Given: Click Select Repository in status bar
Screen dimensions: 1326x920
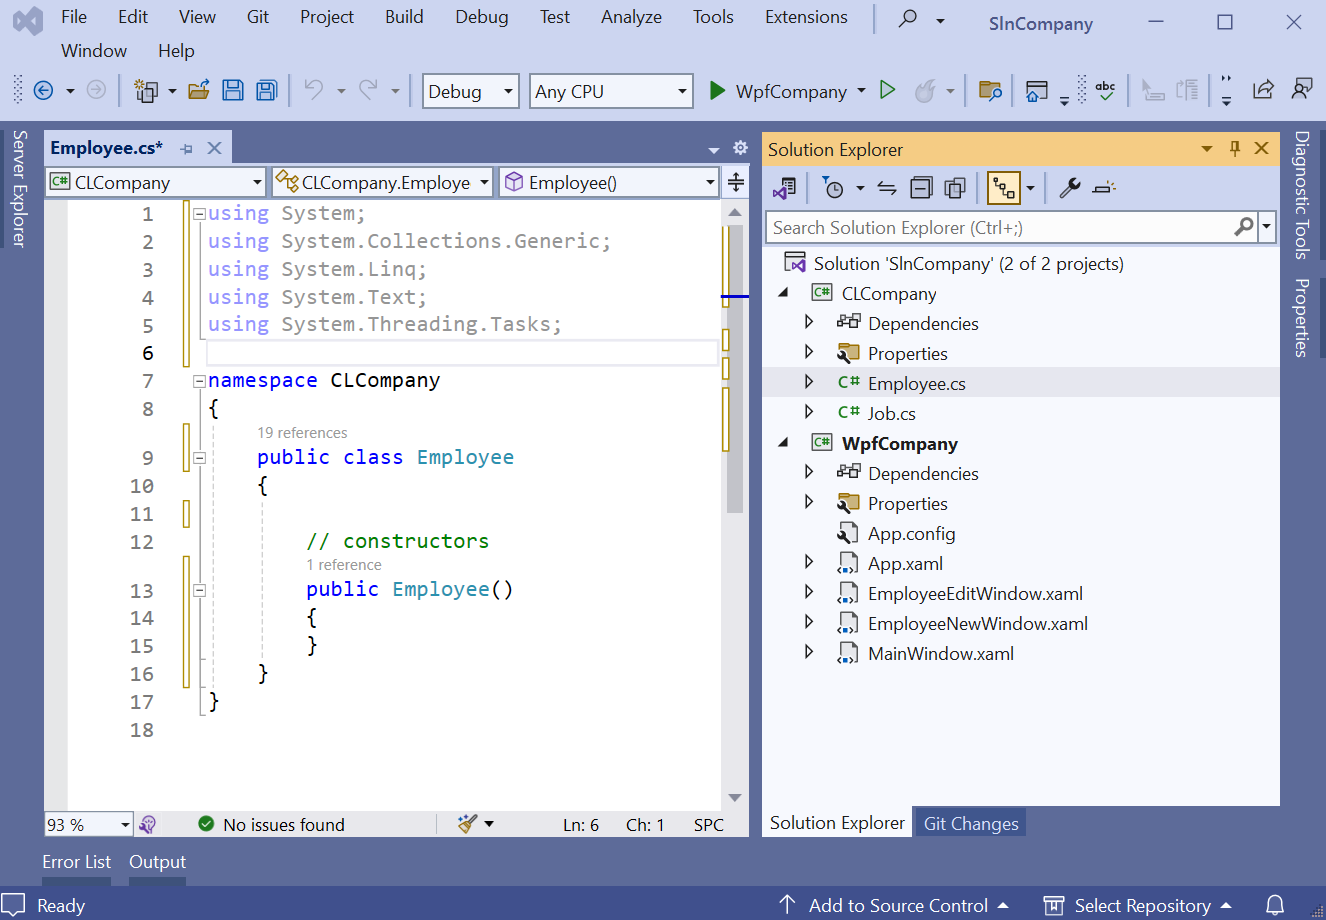Looking at the screenshot, I should pyautogui.click(x=1141, y=905).
